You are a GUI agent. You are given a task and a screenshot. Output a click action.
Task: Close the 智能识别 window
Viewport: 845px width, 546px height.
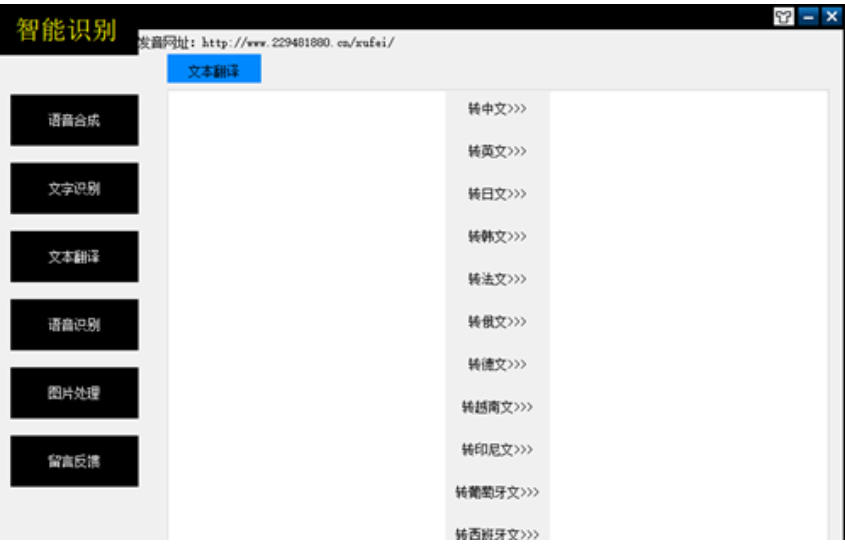point(831,17)
